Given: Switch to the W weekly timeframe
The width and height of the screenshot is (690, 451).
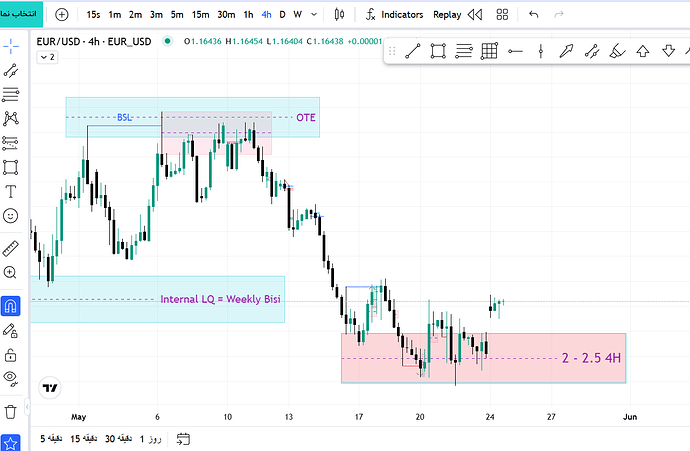Looking at the screenshot, I should pyautogui.click(x=298, y=15).
